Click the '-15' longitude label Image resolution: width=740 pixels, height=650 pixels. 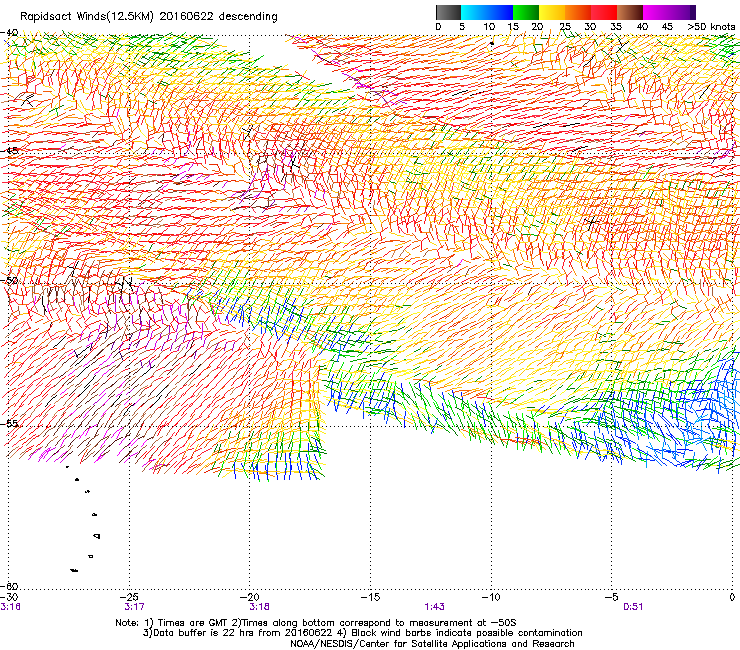point(370,597)
